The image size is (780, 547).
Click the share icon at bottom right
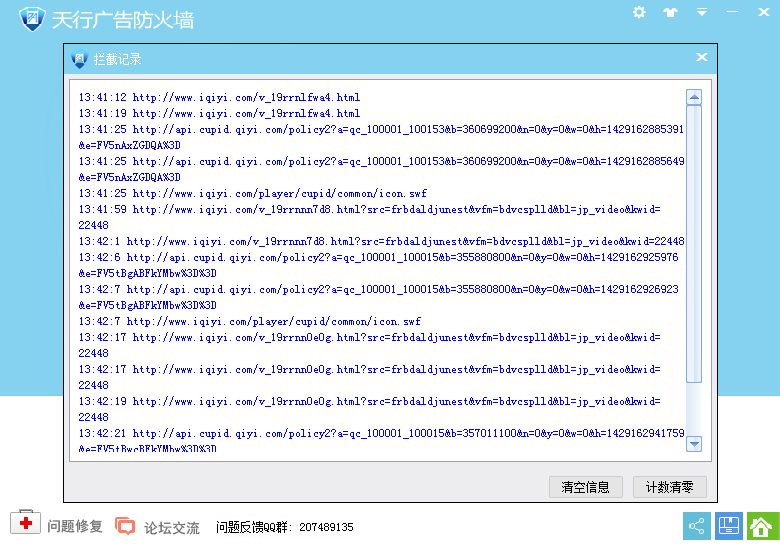pyautogui.click(x=696, y=526)
